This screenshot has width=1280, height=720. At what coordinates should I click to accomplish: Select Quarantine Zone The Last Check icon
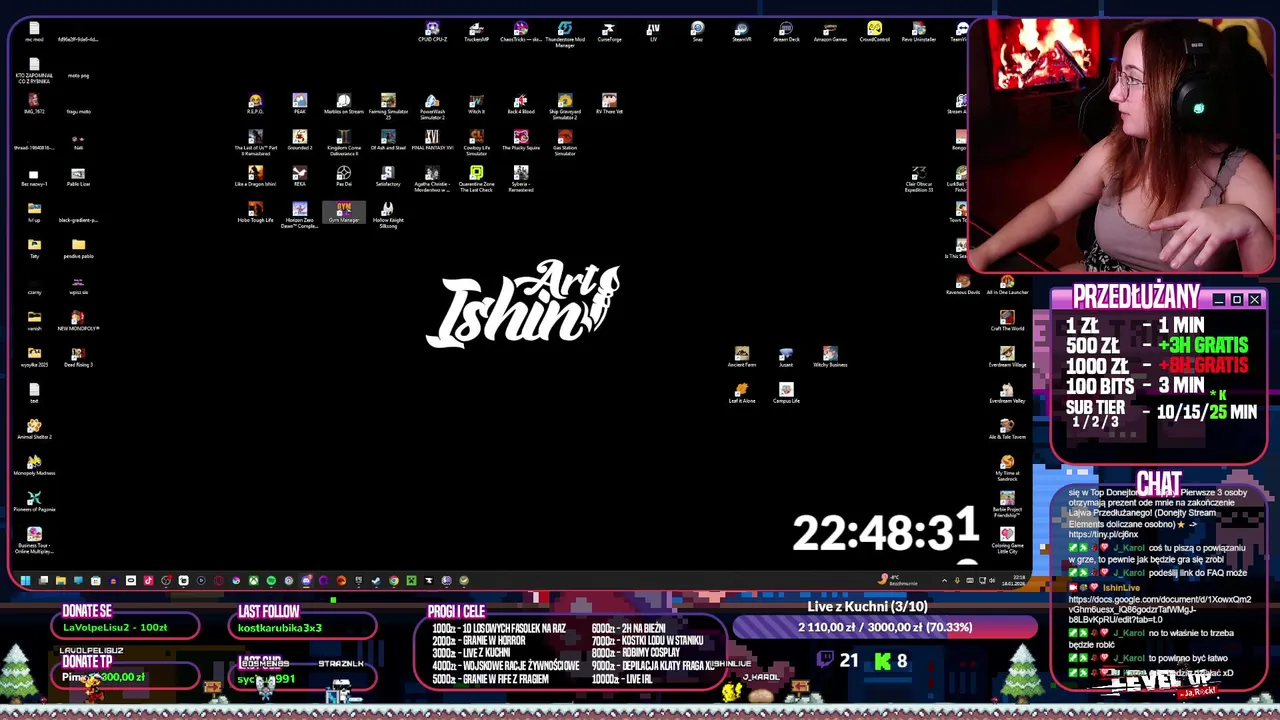[x=476, y=179]
